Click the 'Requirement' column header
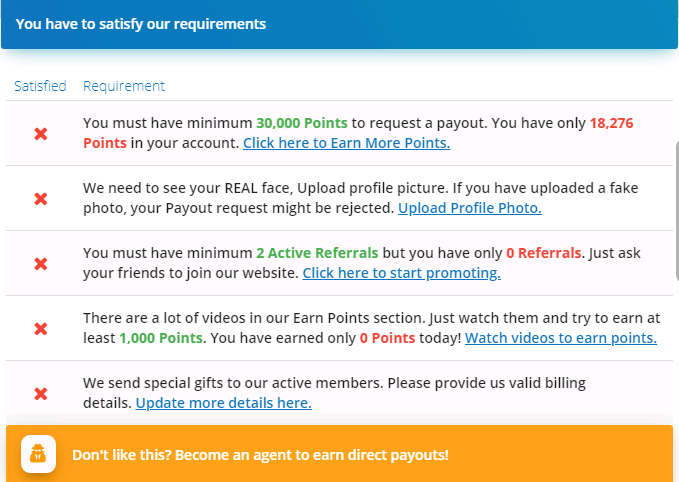The height and width of the screenshot is (482, 679). click(124, 86)
